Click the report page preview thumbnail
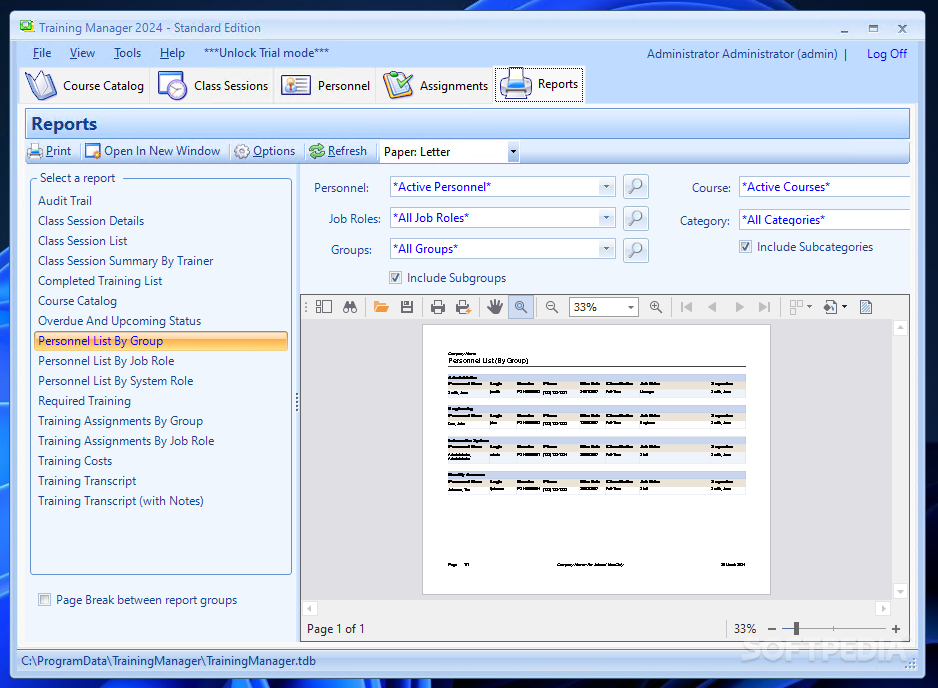Screen dimensions: 938x688 [x=596, y=459]
